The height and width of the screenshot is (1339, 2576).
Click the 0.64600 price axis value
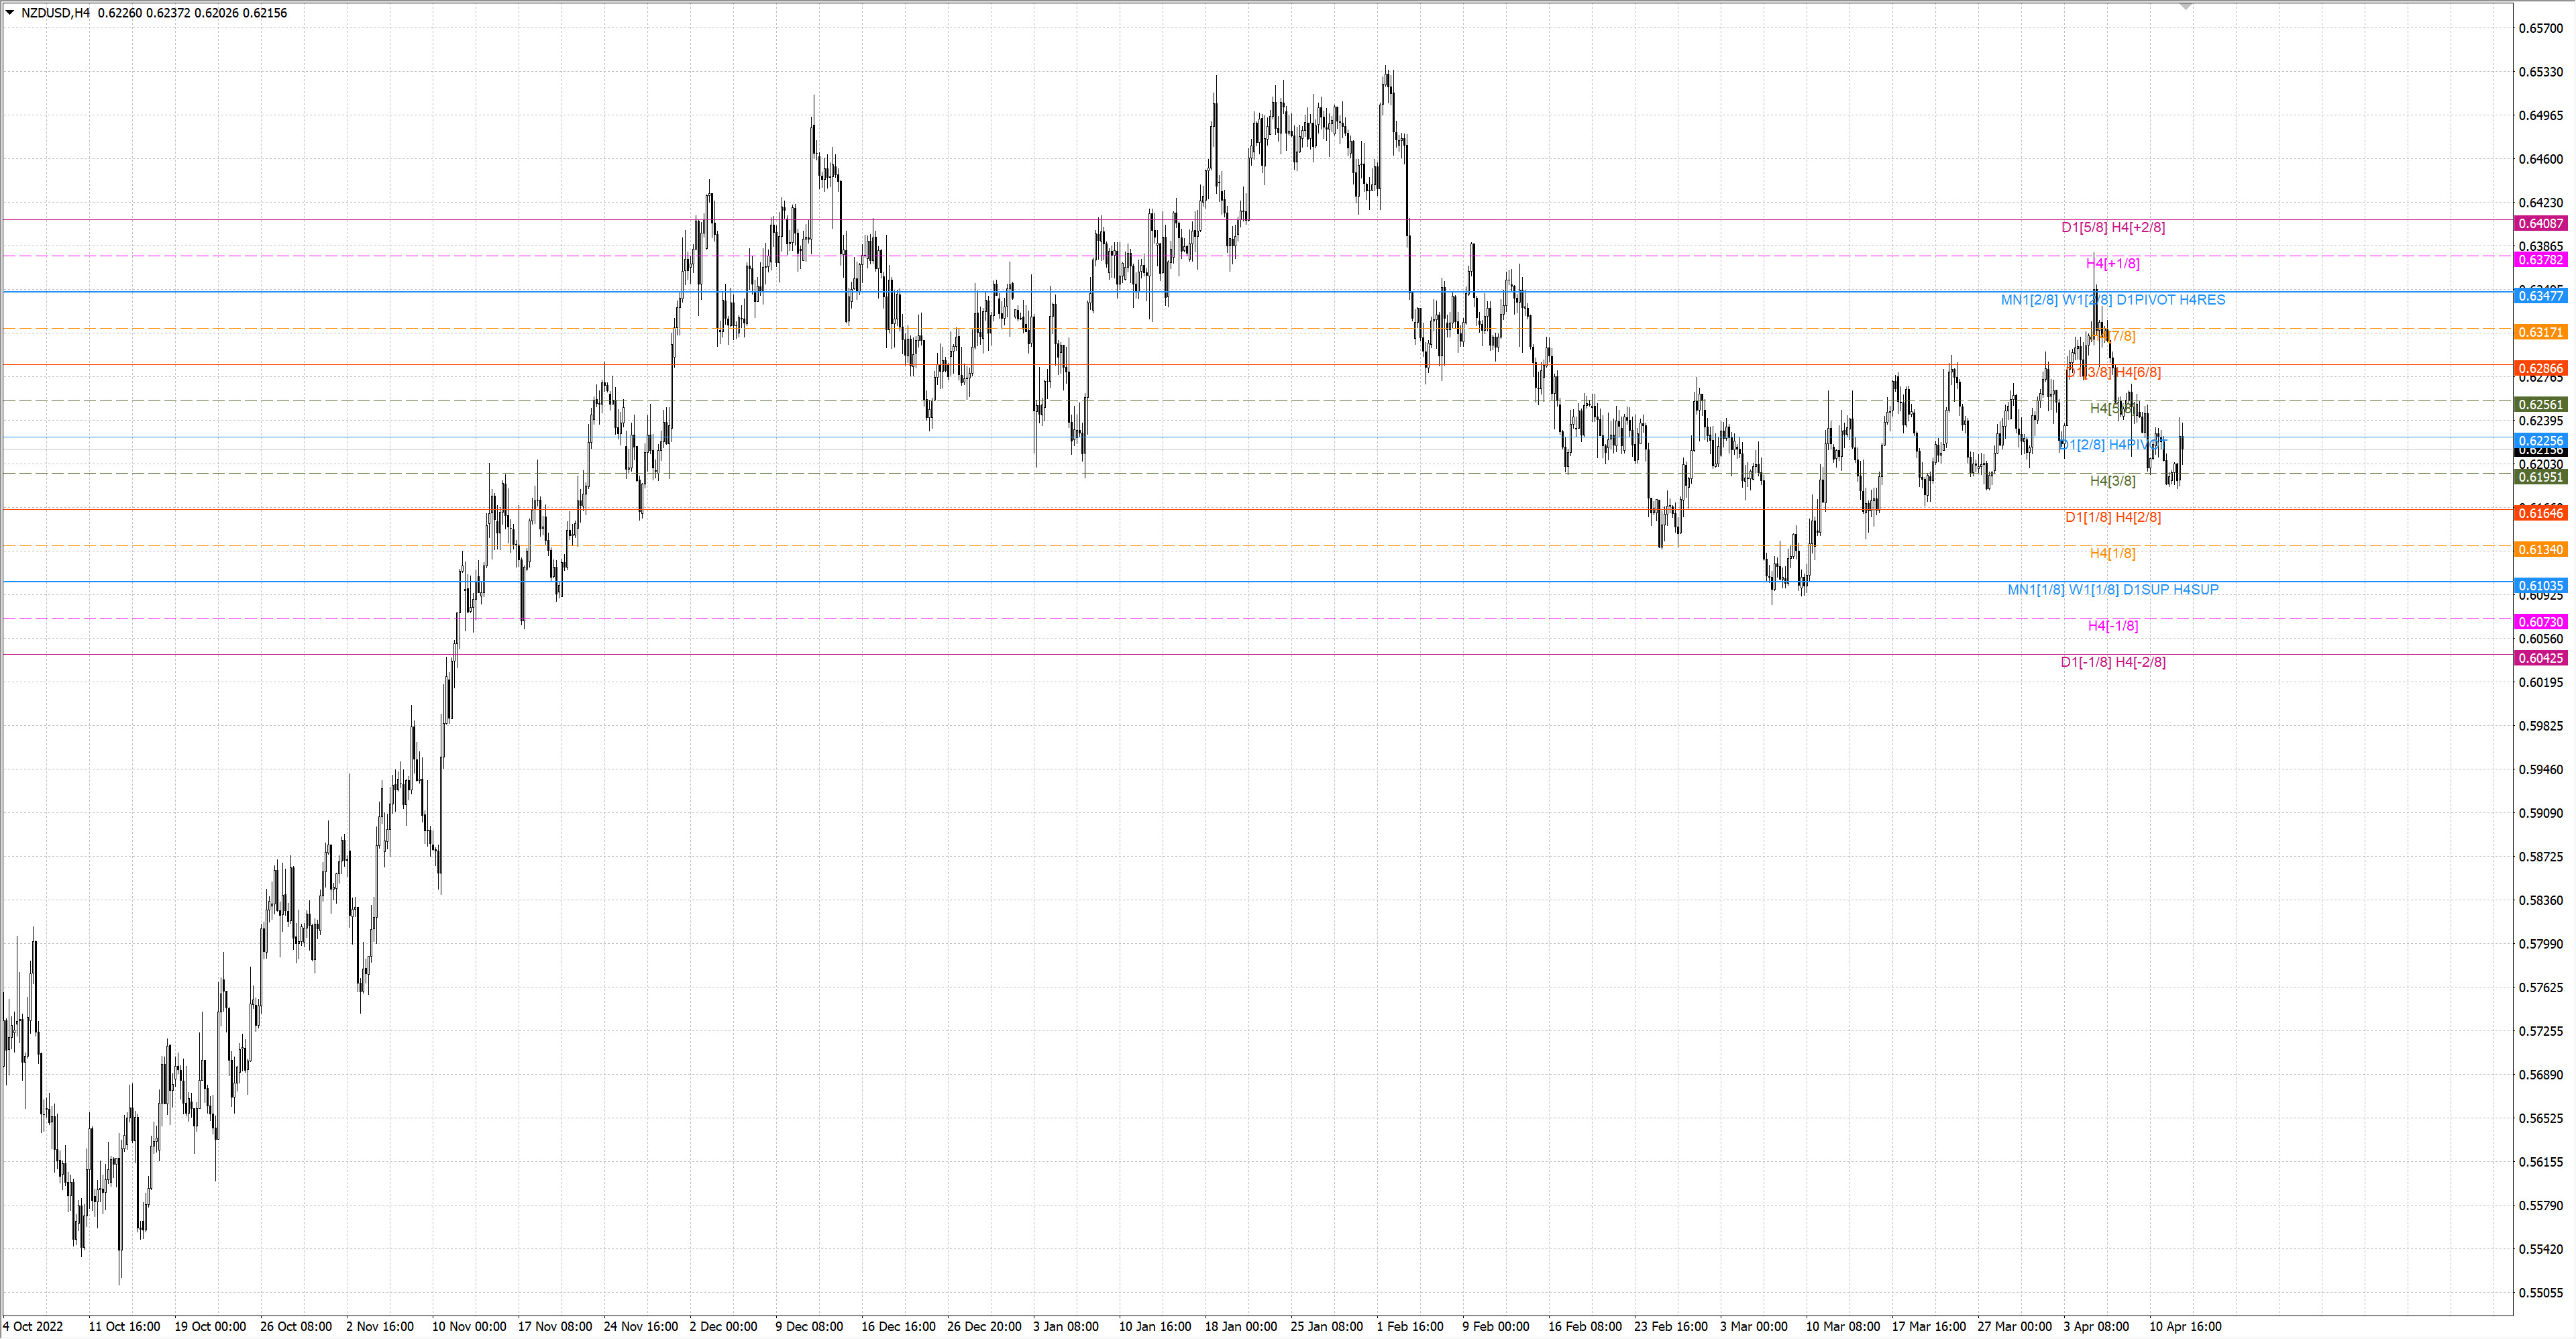2541,159
